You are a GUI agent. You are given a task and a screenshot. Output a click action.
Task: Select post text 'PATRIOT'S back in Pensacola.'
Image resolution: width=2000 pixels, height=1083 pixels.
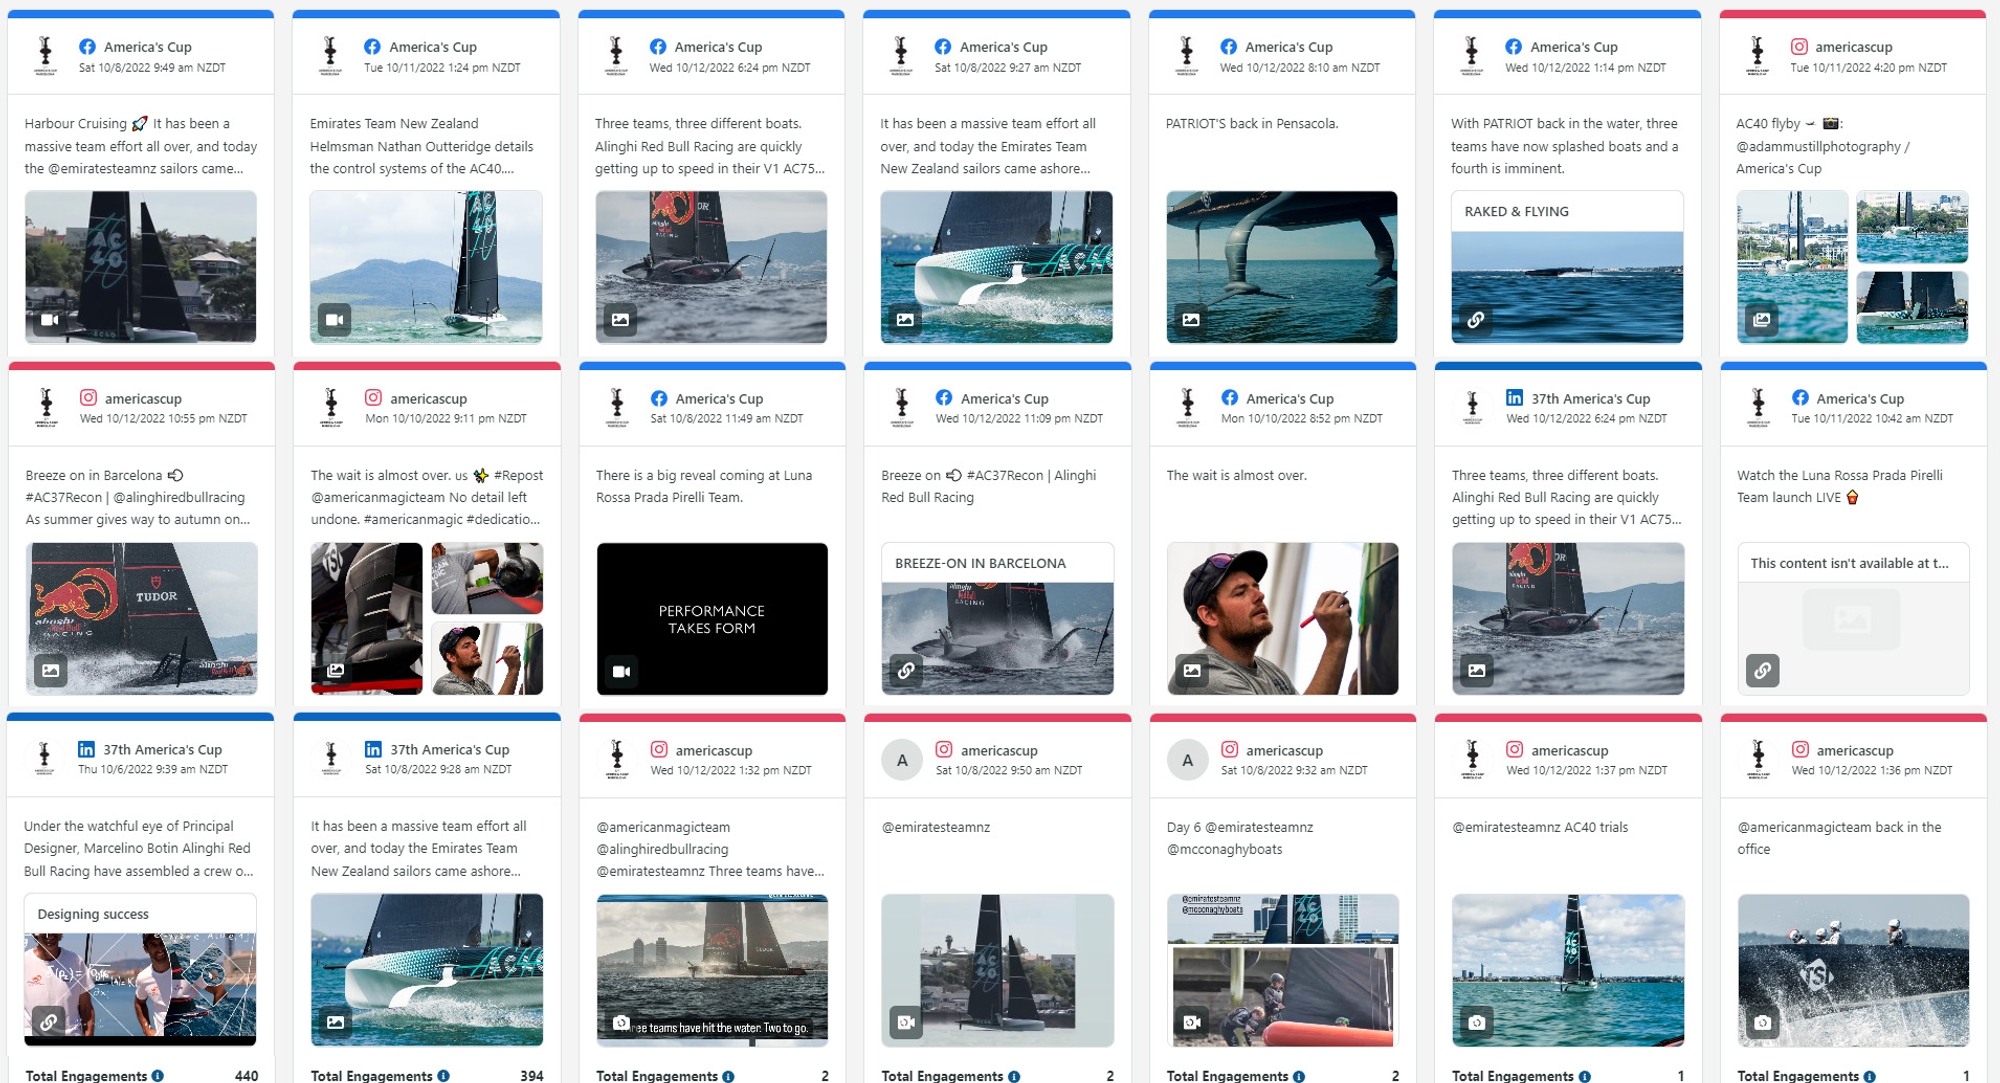(1251, 124)
